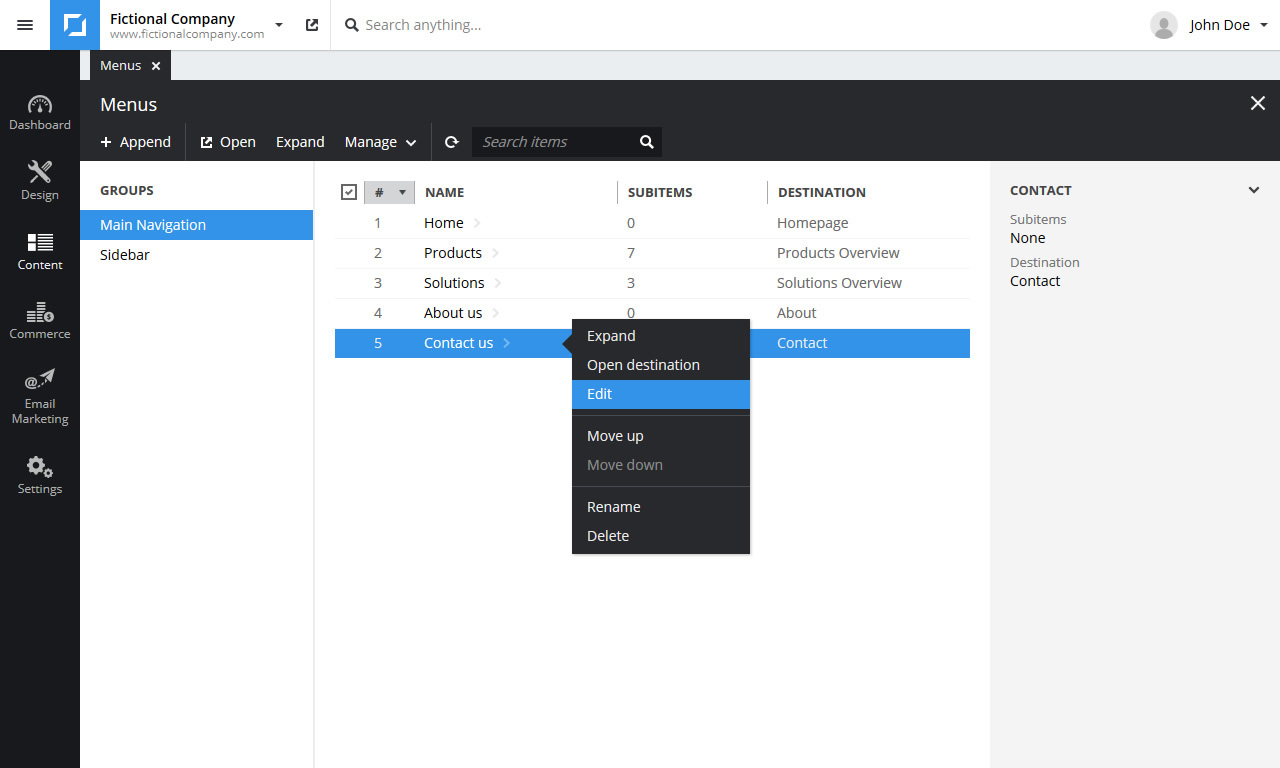
Task: Select the Sidebar group
Action: [x=125, y=255]
